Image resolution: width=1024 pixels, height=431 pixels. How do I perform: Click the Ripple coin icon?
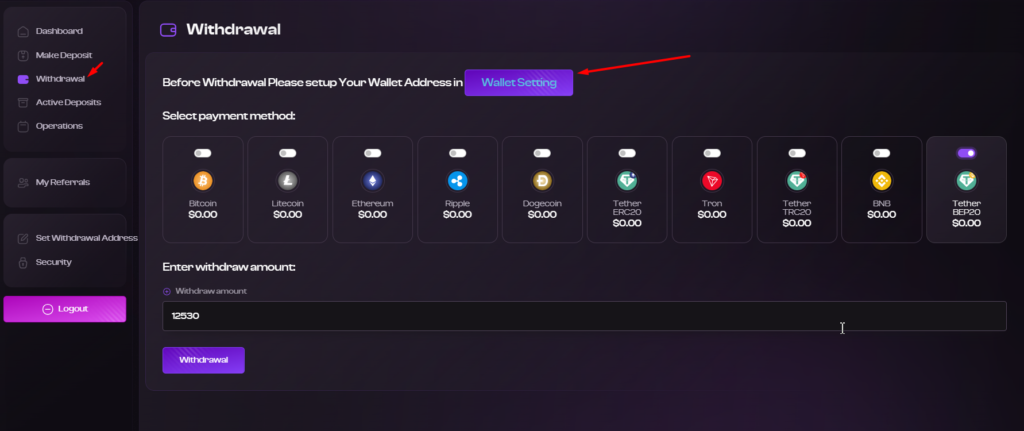(x=457, y=180)
